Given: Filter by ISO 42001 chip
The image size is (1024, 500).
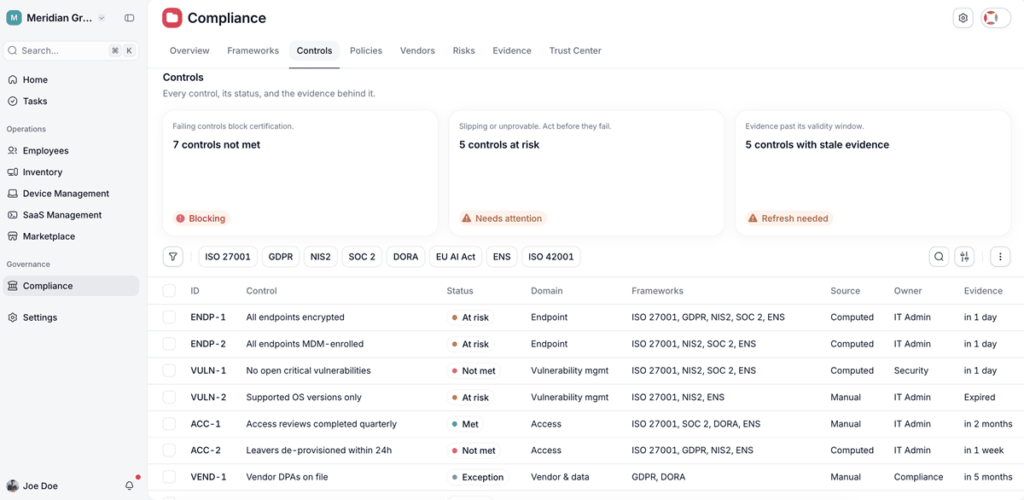Looking at the screenshot, I should coord(551,257).
